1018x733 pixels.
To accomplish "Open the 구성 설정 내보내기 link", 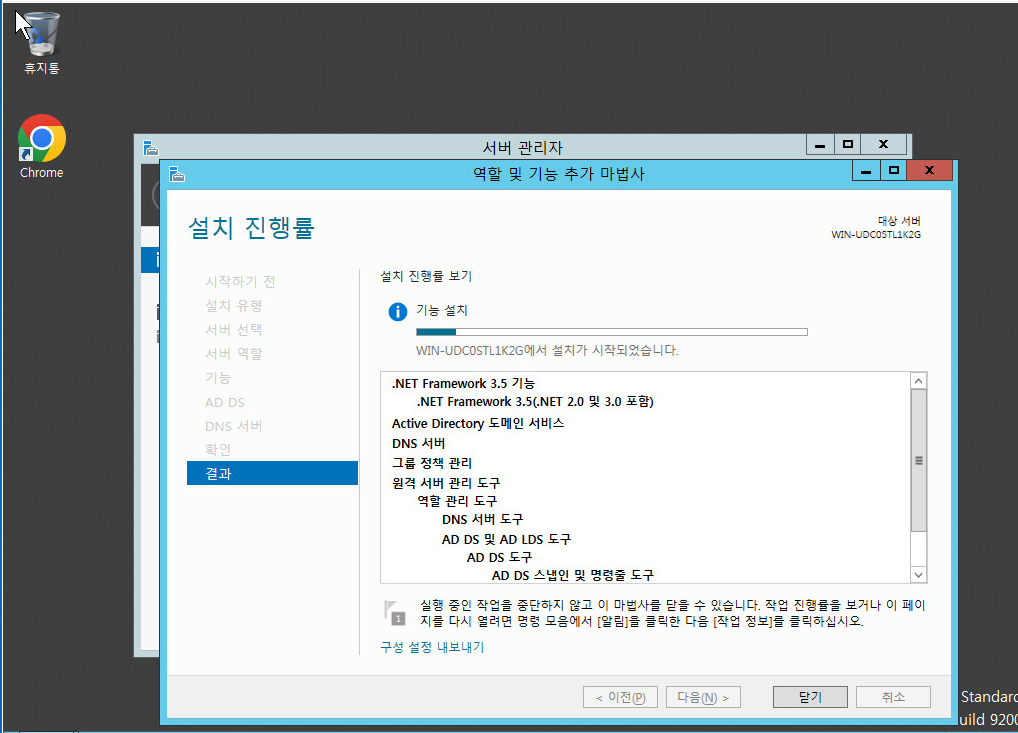I will [x=432, y=647].
